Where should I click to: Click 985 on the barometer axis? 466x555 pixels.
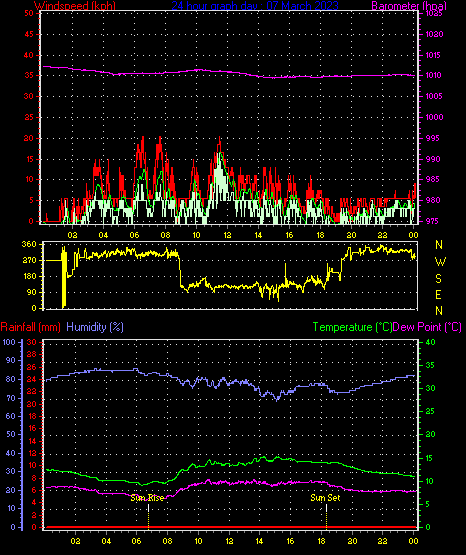(x=433, y=179)
